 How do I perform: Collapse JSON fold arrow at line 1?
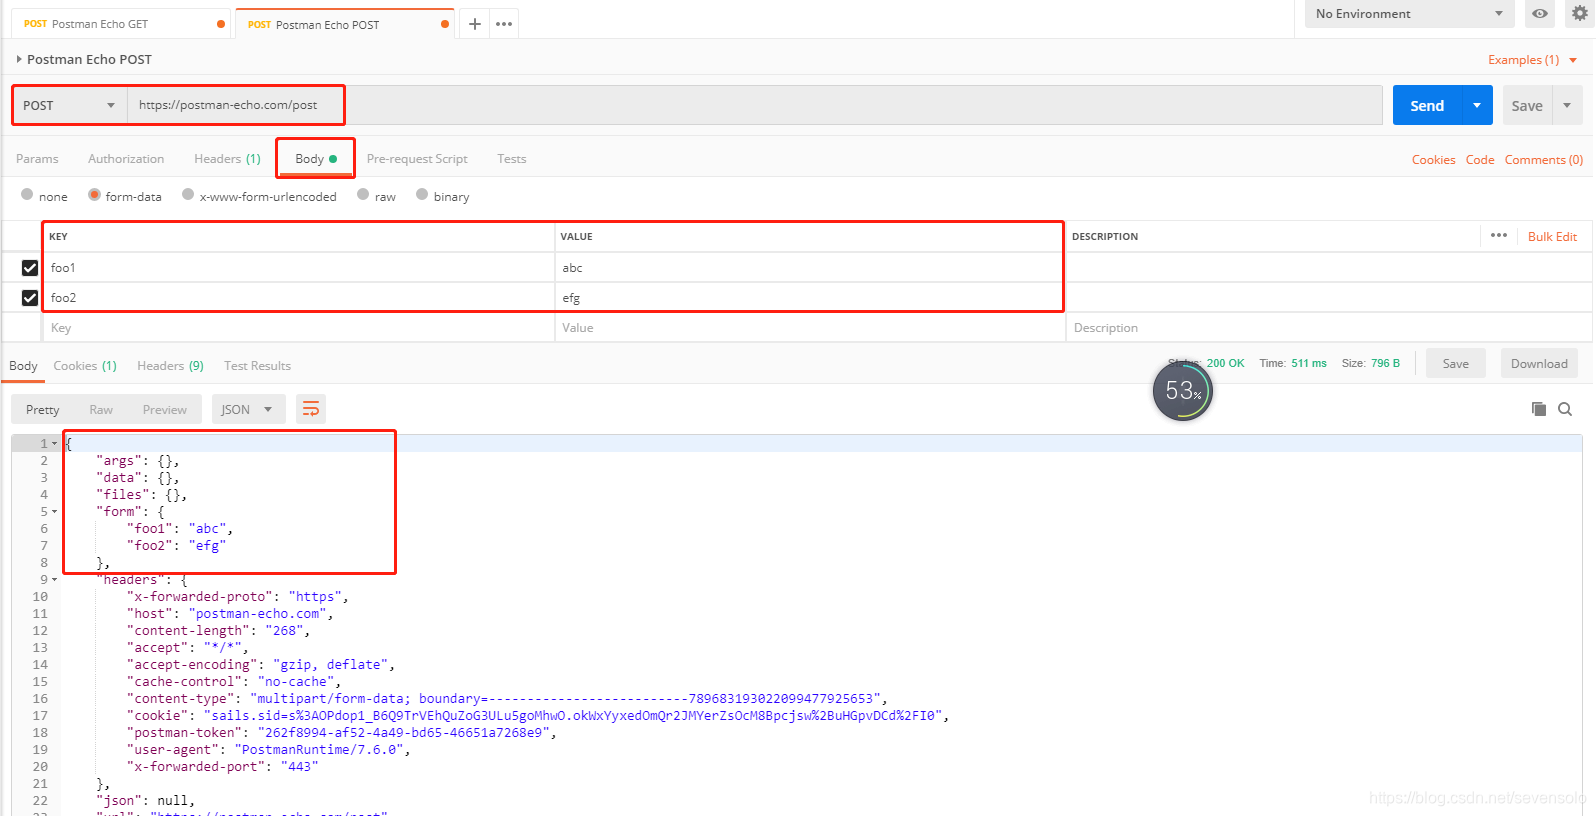coord(55,443)
